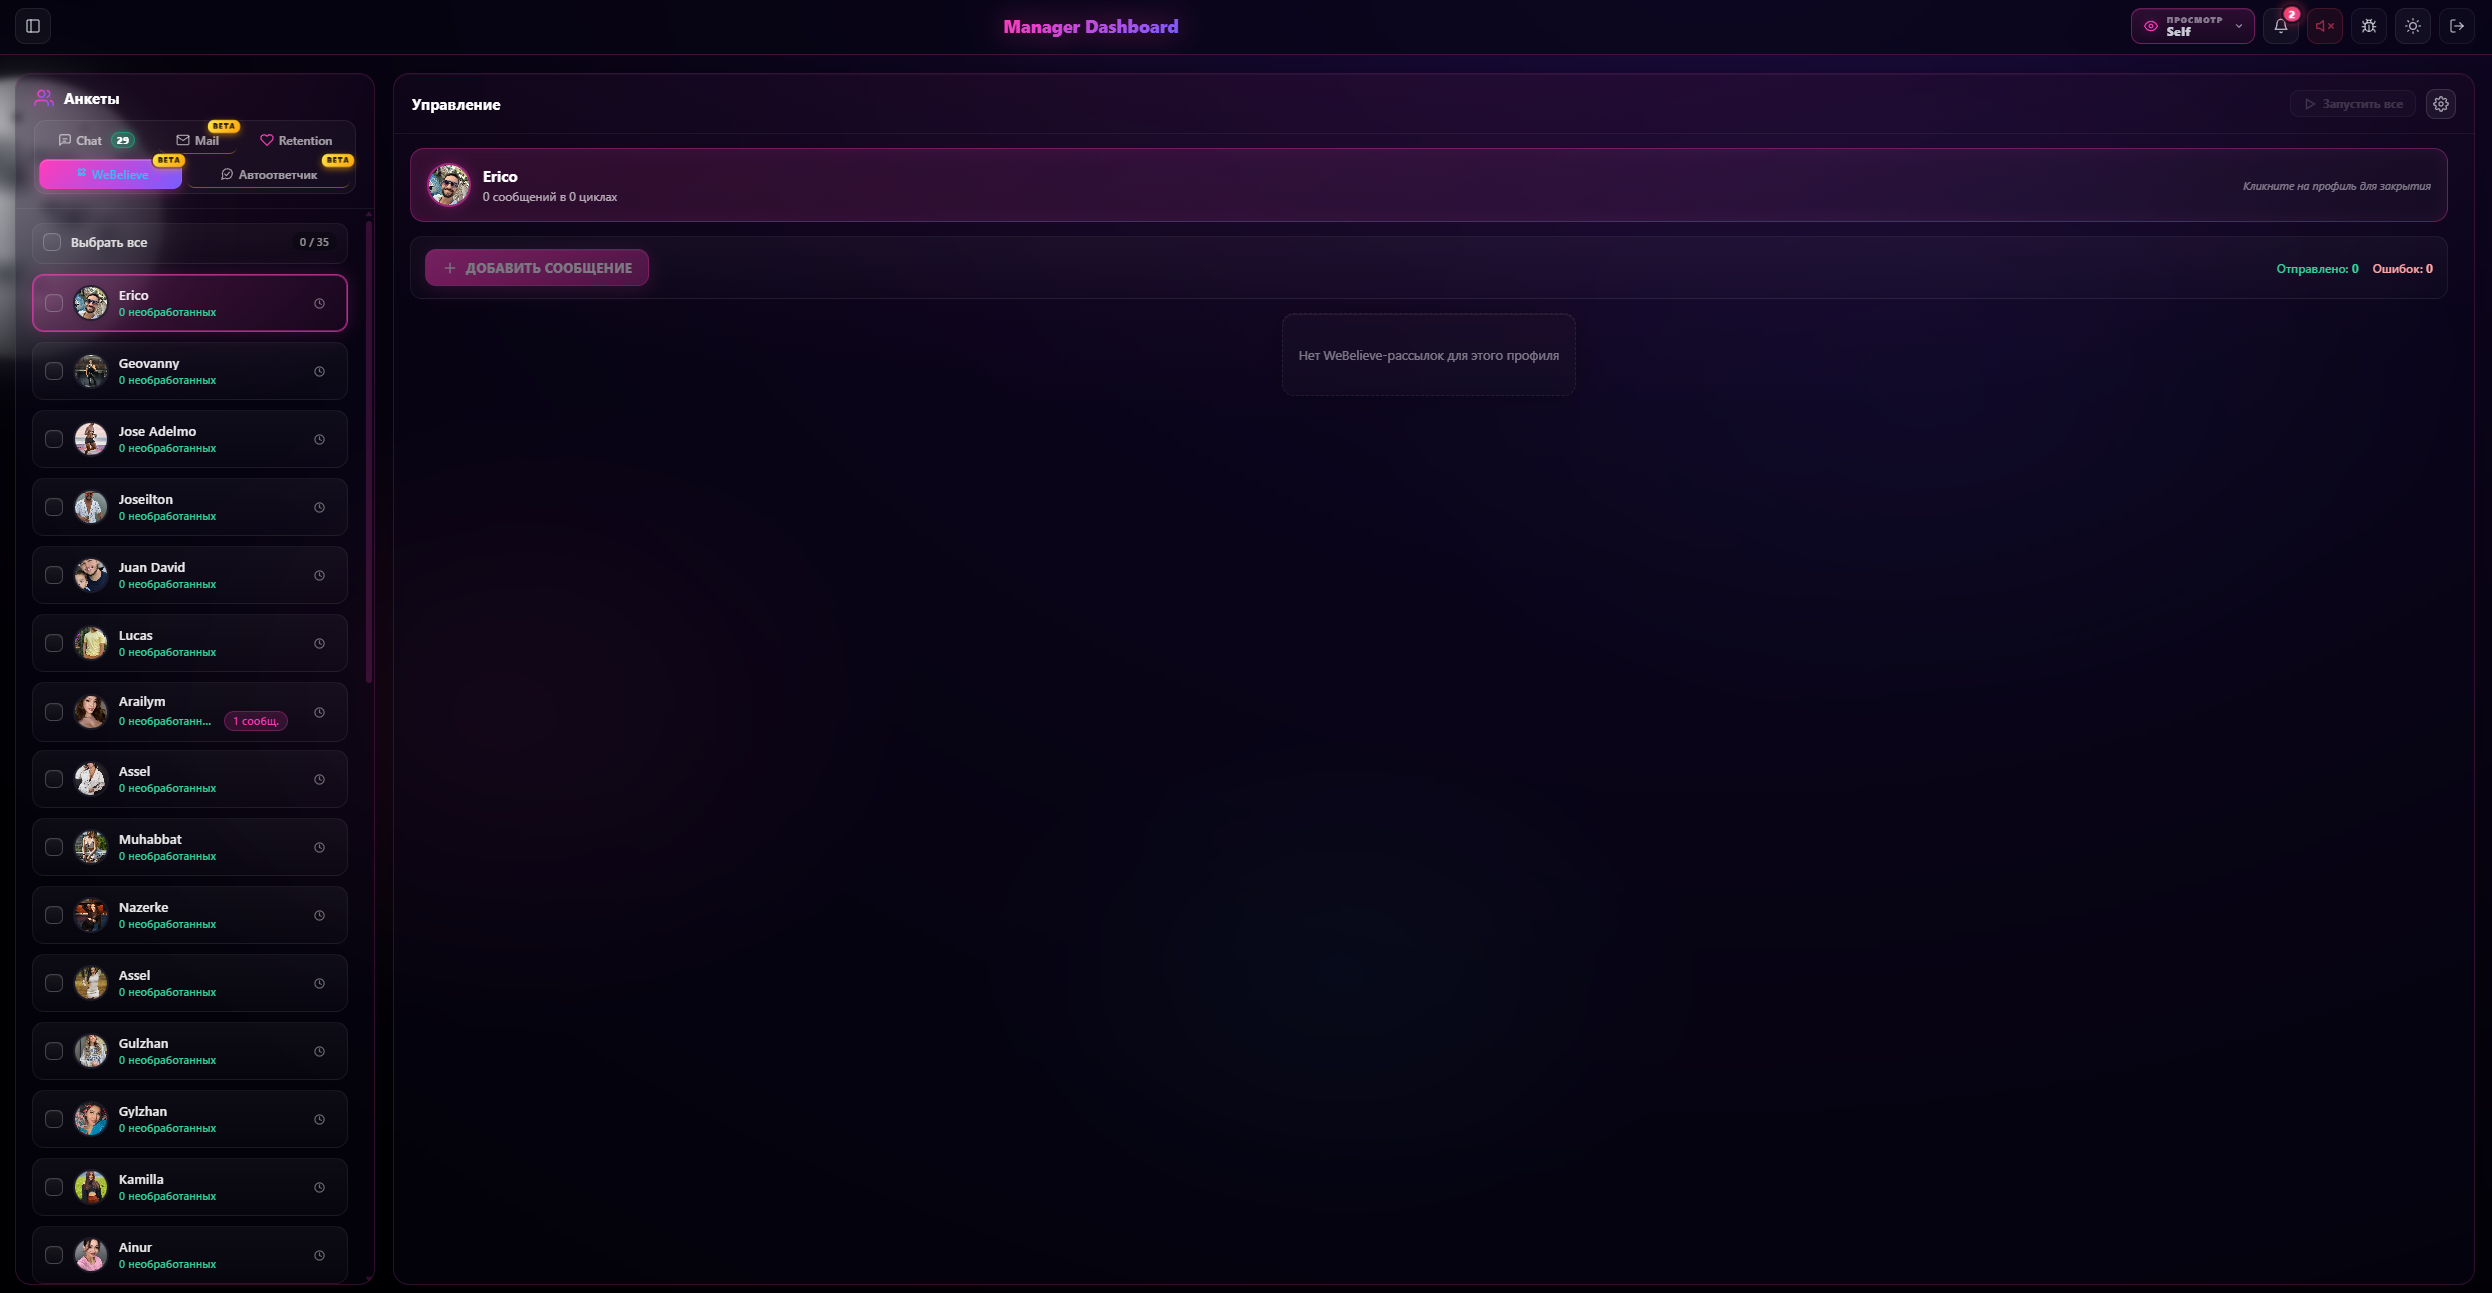Open the bug report icon
Image resolution: width=2492 pixels, height=1293 pixels.
(2369, 26)
